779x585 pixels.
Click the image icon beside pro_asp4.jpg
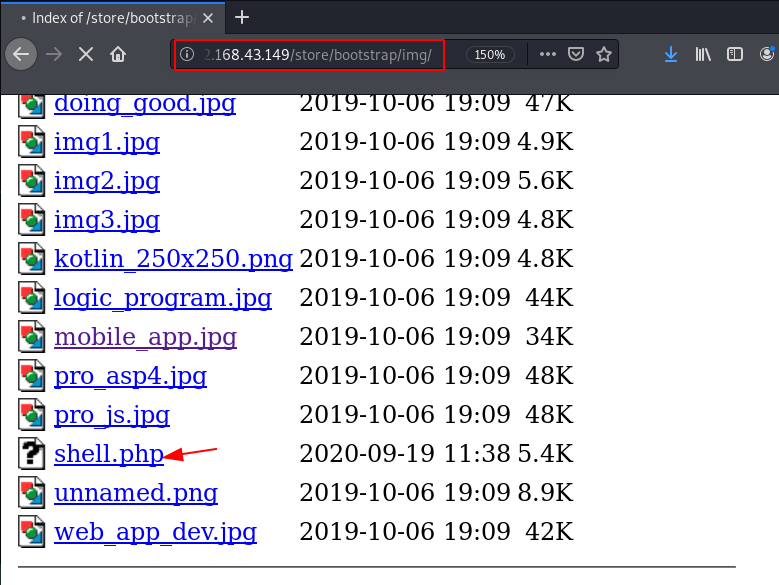32,375
